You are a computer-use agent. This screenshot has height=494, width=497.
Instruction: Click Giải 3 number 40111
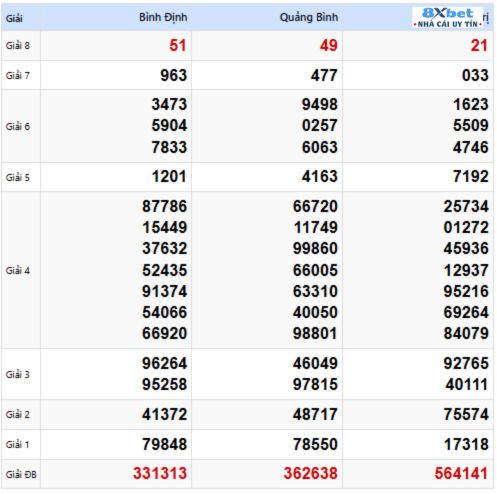(467, 384)
